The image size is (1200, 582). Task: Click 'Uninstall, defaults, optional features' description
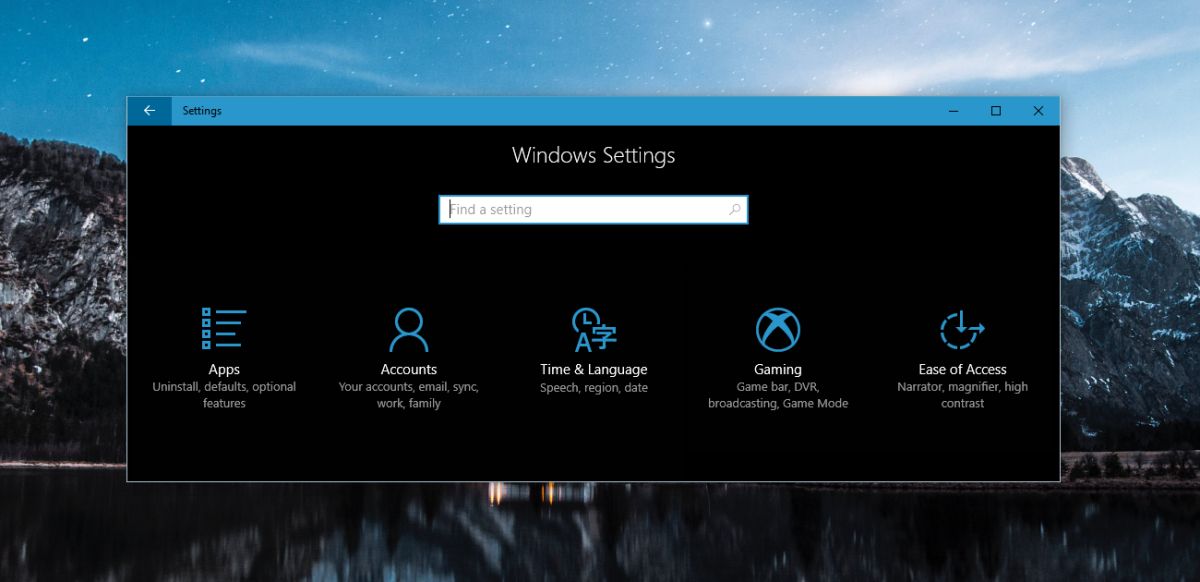coord(224,395)
